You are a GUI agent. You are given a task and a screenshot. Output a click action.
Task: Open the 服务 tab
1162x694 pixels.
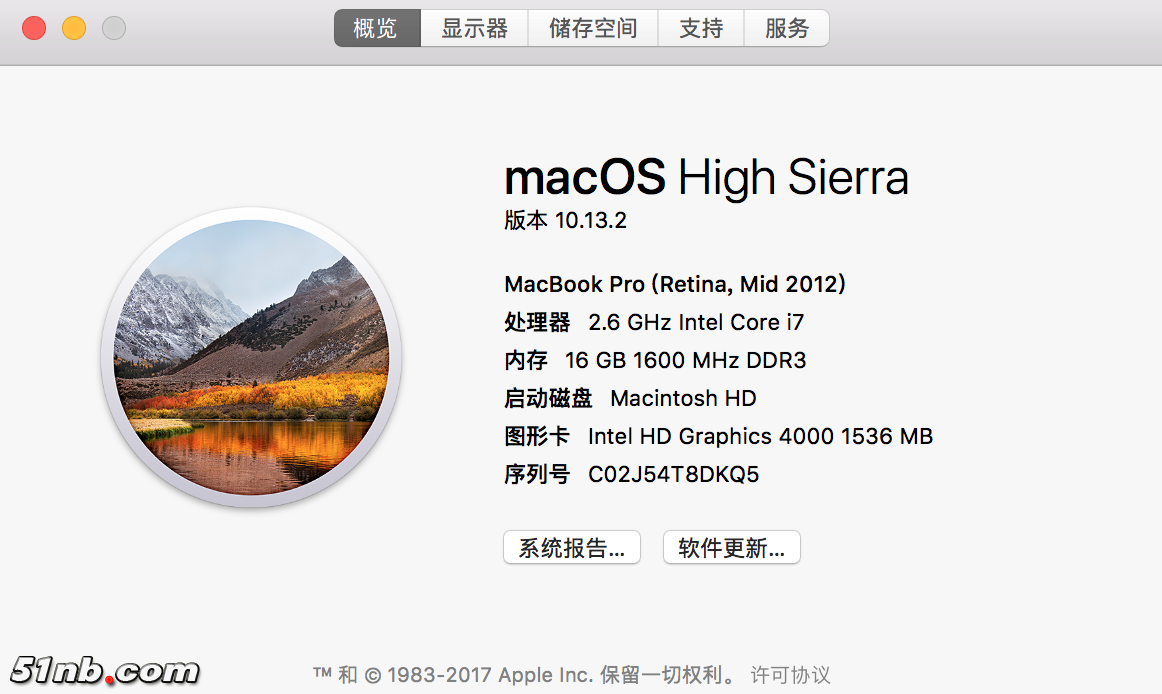pos(787,29)
